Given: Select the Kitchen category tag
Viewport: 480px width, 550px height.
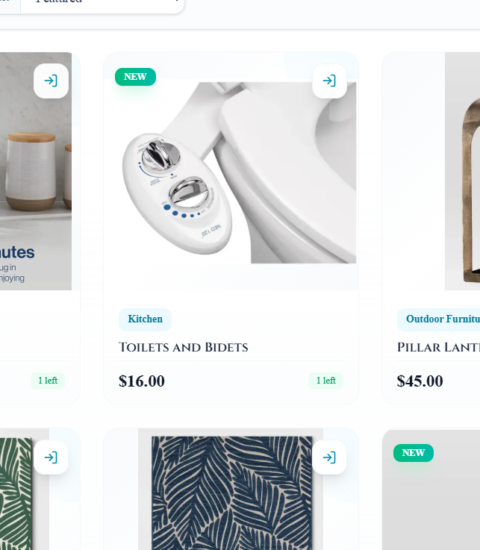Looking at the screenshot, I should tap(145, 319).
